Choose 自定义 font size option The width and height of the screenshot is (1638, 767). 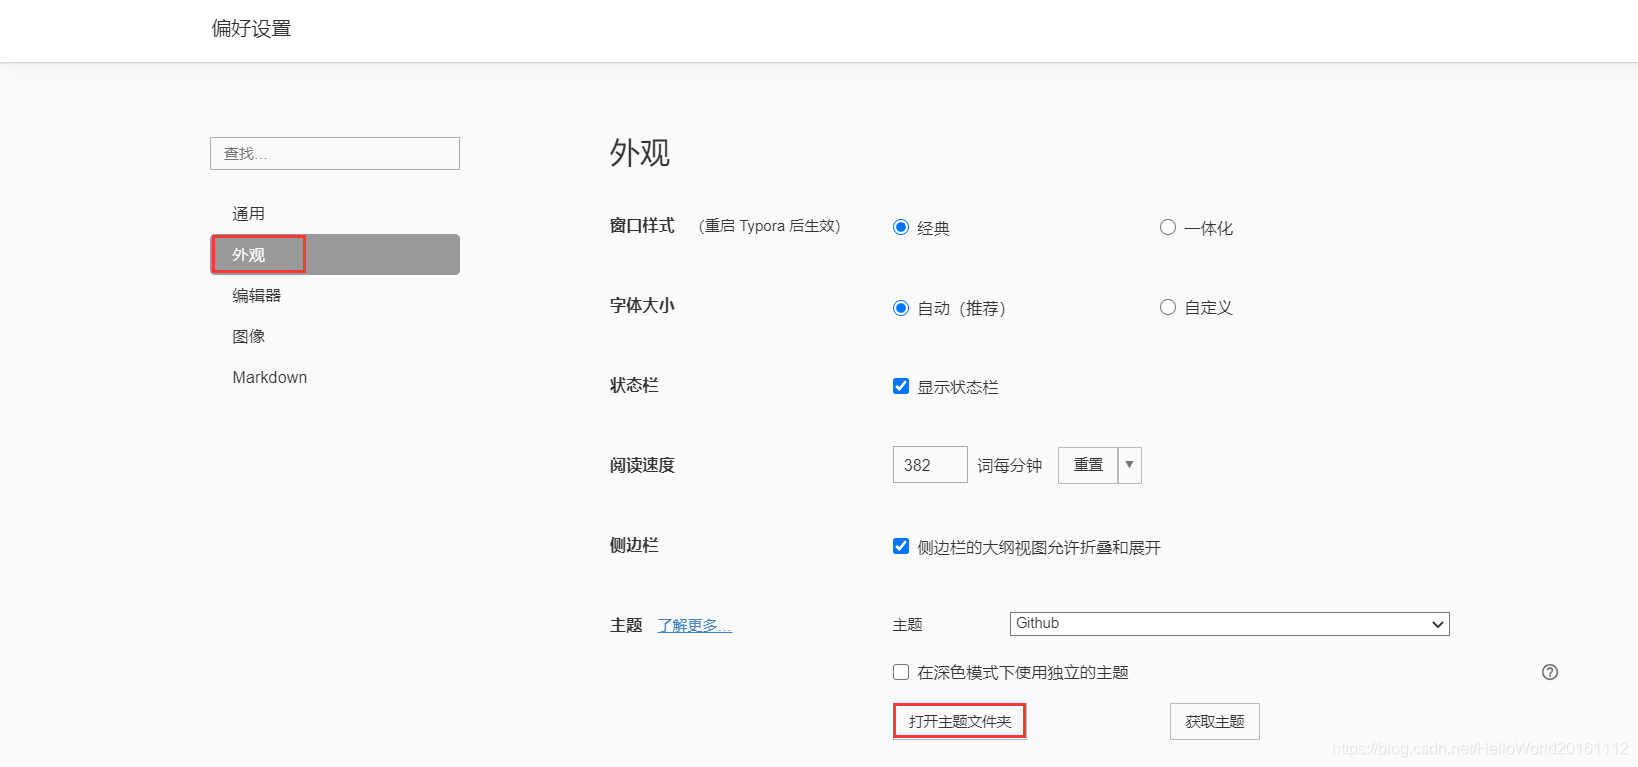coord(1168,307)
